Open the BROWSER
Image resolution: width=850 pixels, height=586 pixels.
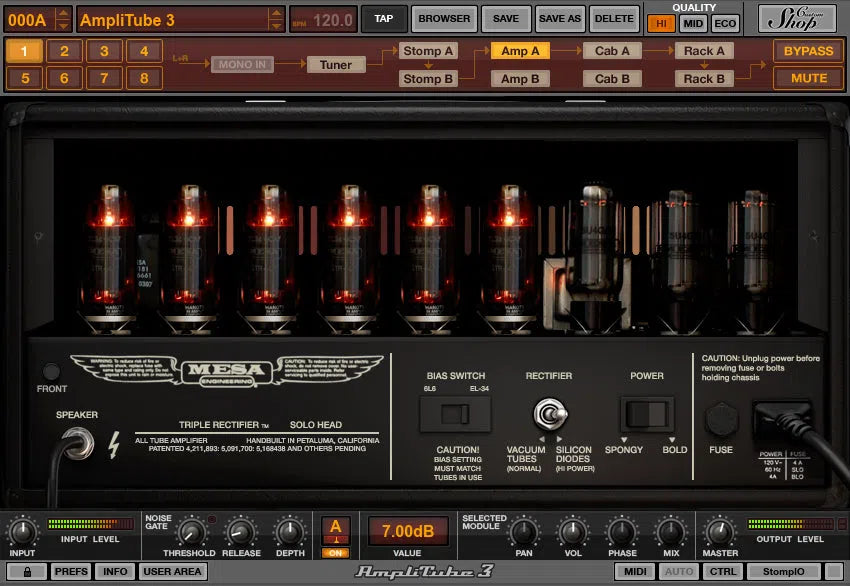coord(443,17)
